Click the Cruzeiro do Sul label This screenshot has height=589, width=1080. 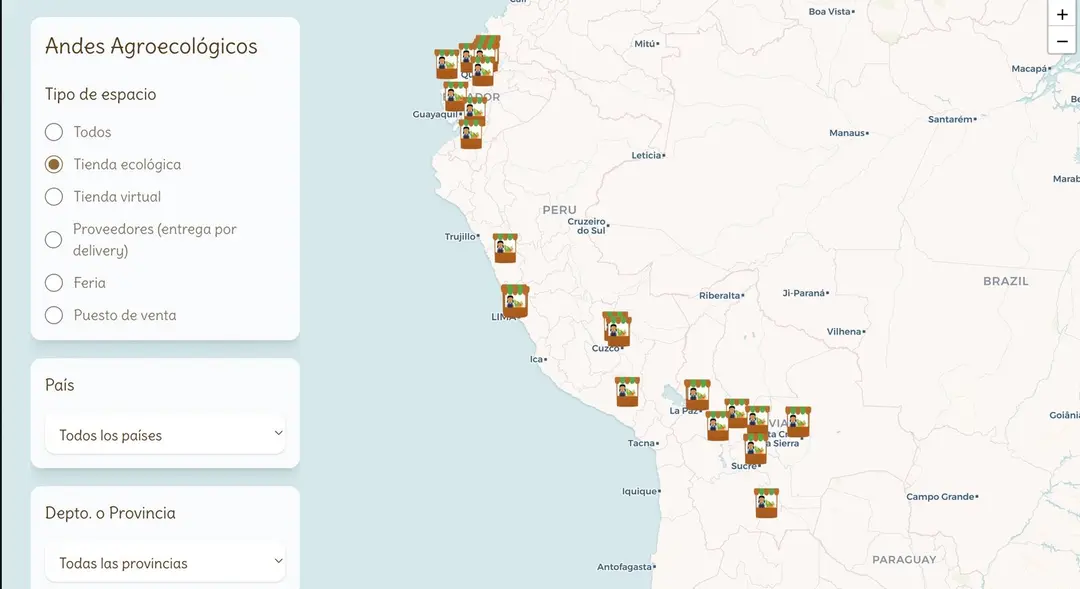587,226
